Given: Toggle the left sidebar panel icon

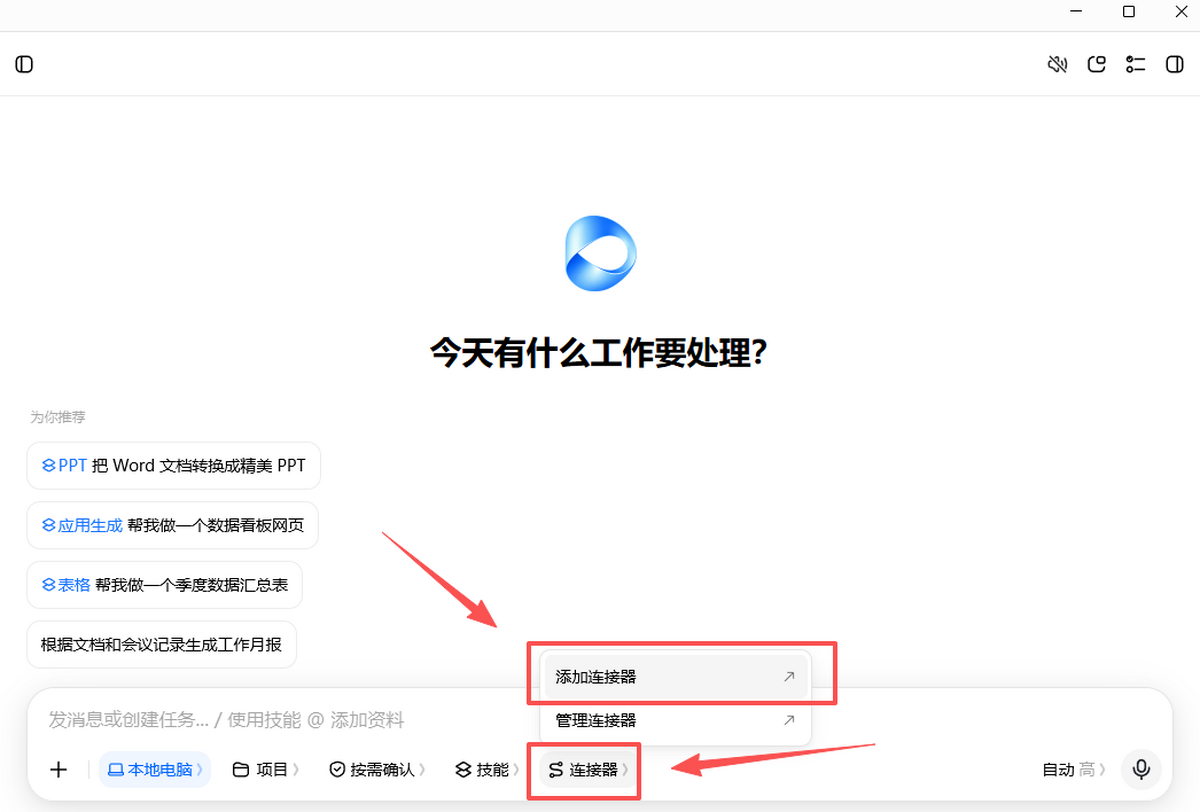Looking at the screenshot, I should point(24,64).
